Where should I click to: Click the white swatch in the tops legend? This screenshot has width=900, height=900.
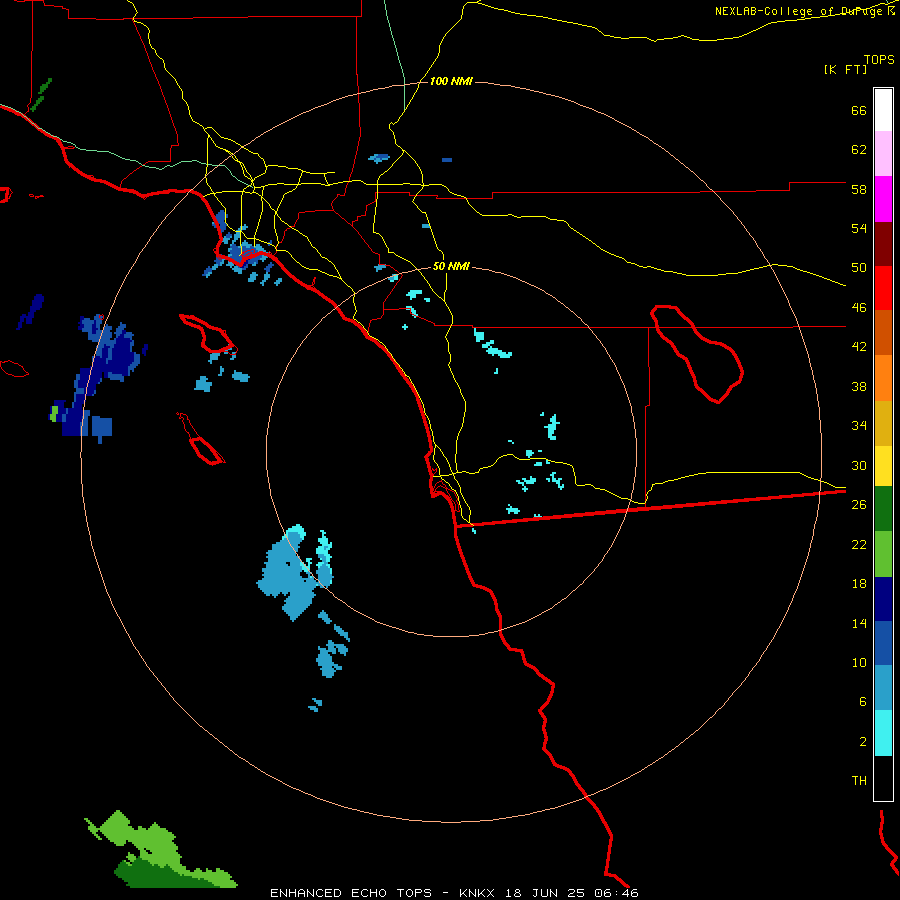883,110
